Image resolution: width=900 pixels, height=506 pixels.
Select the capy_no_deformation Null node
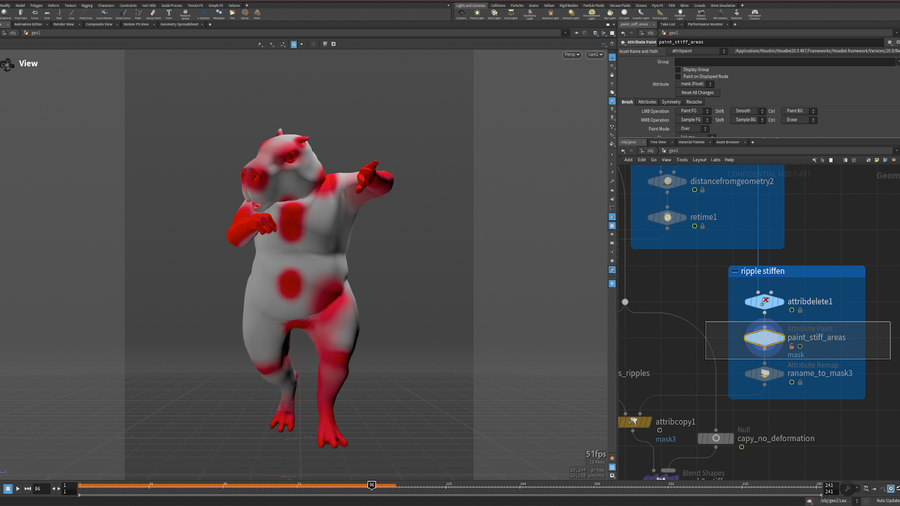coord(716,438)
